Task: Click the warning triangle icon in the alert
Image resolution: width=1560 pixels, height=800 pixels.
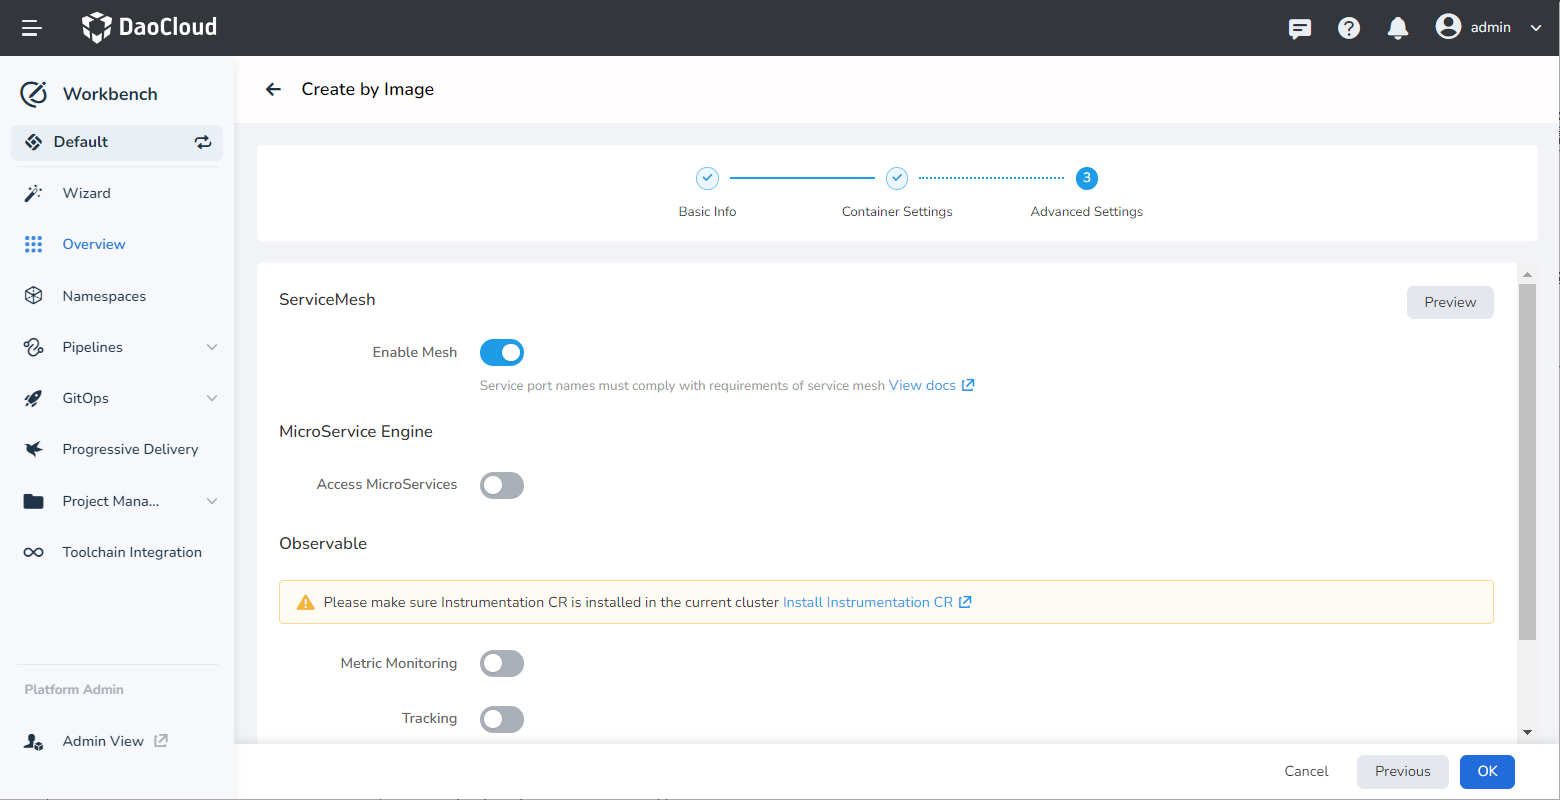Action: (306, 602)
